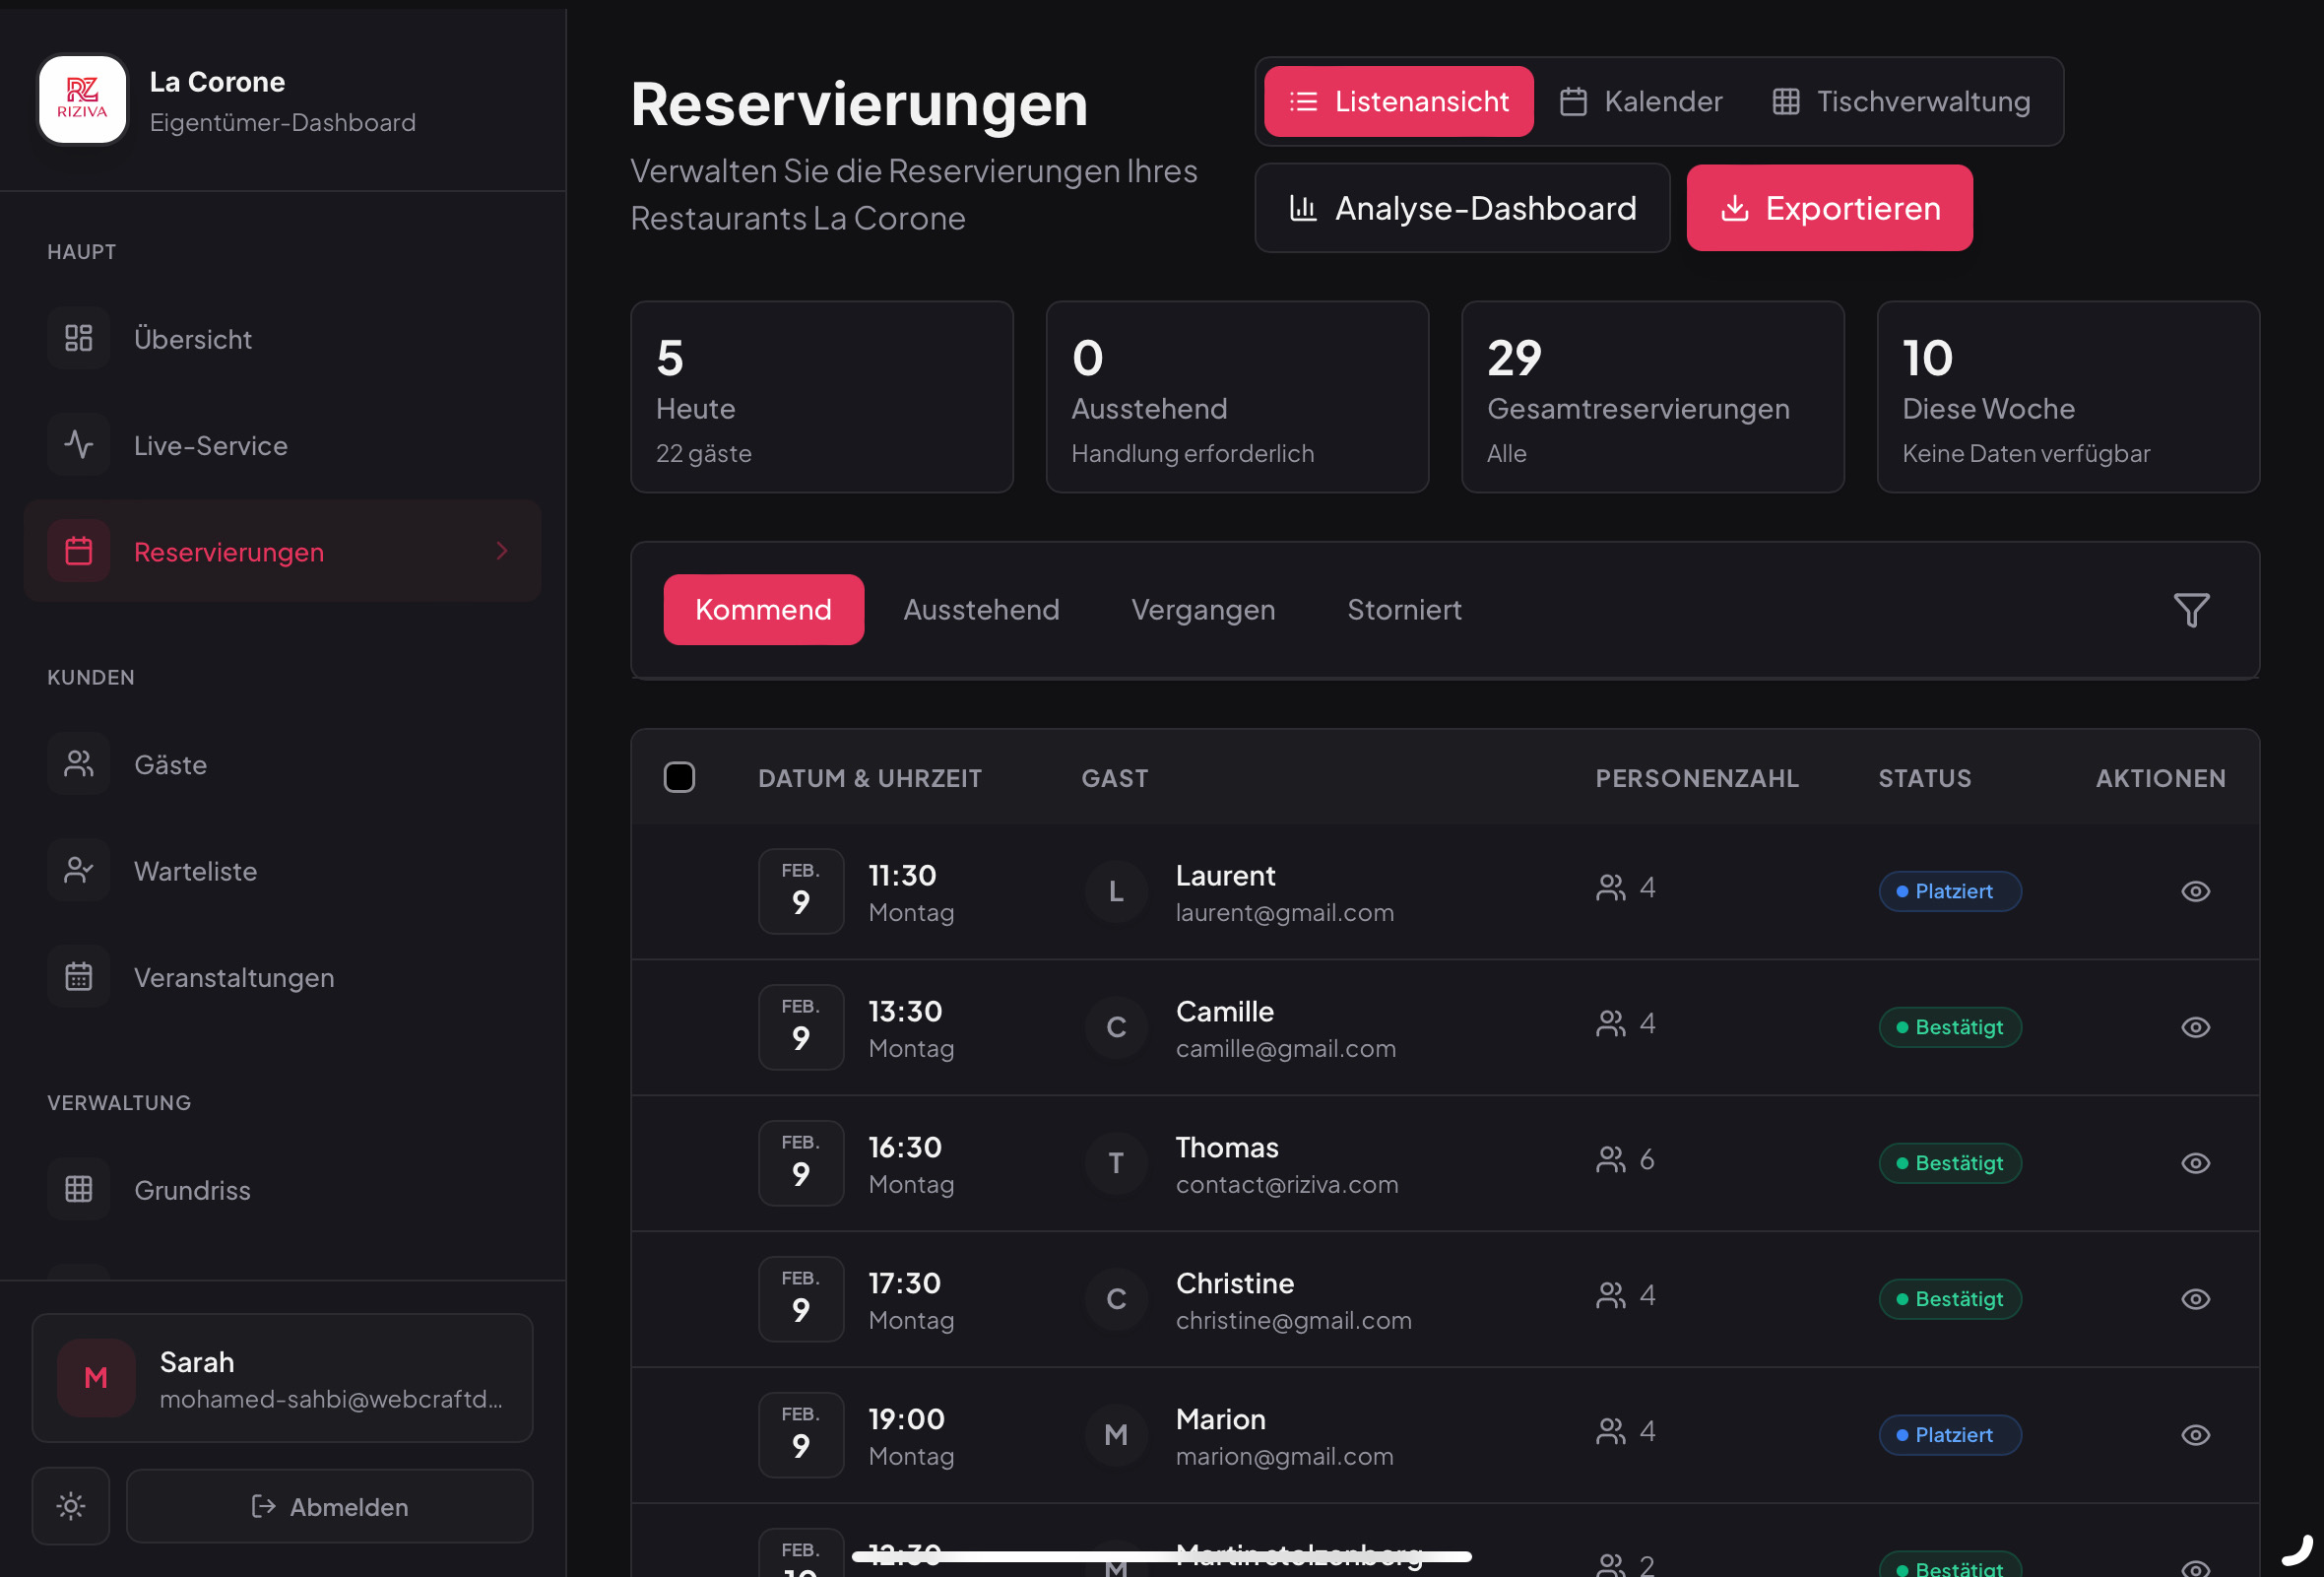Click the Diese Woche stat card
The height and width of the screenshot is (1577, 2324).
point(2068,397)
